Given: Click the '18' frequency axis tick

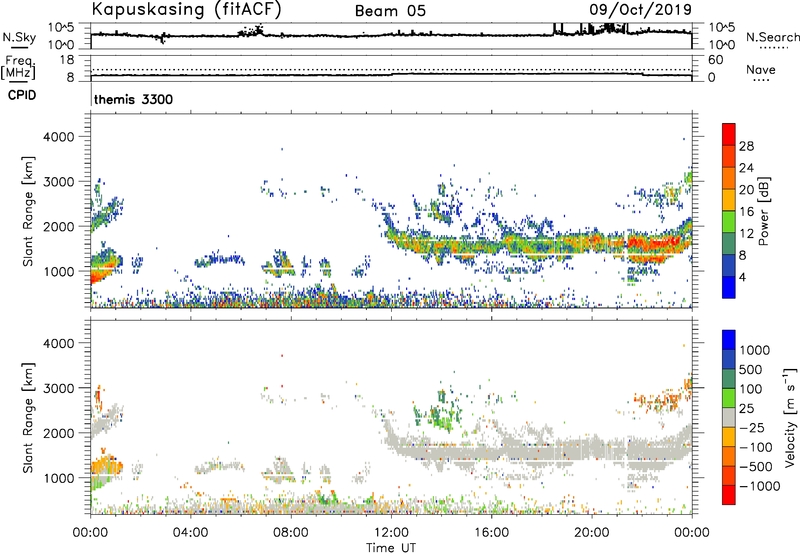Looking at the screenshot, I should click(67, 59).
